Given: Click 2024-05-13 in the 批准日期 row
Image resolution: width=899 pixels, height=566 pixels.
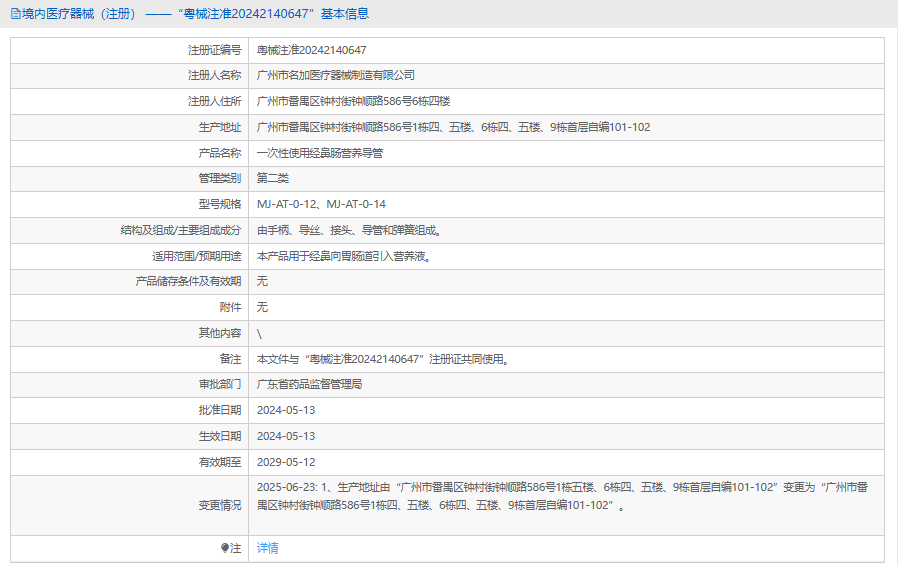Looking at the screenshot, I should pos(286,411).
